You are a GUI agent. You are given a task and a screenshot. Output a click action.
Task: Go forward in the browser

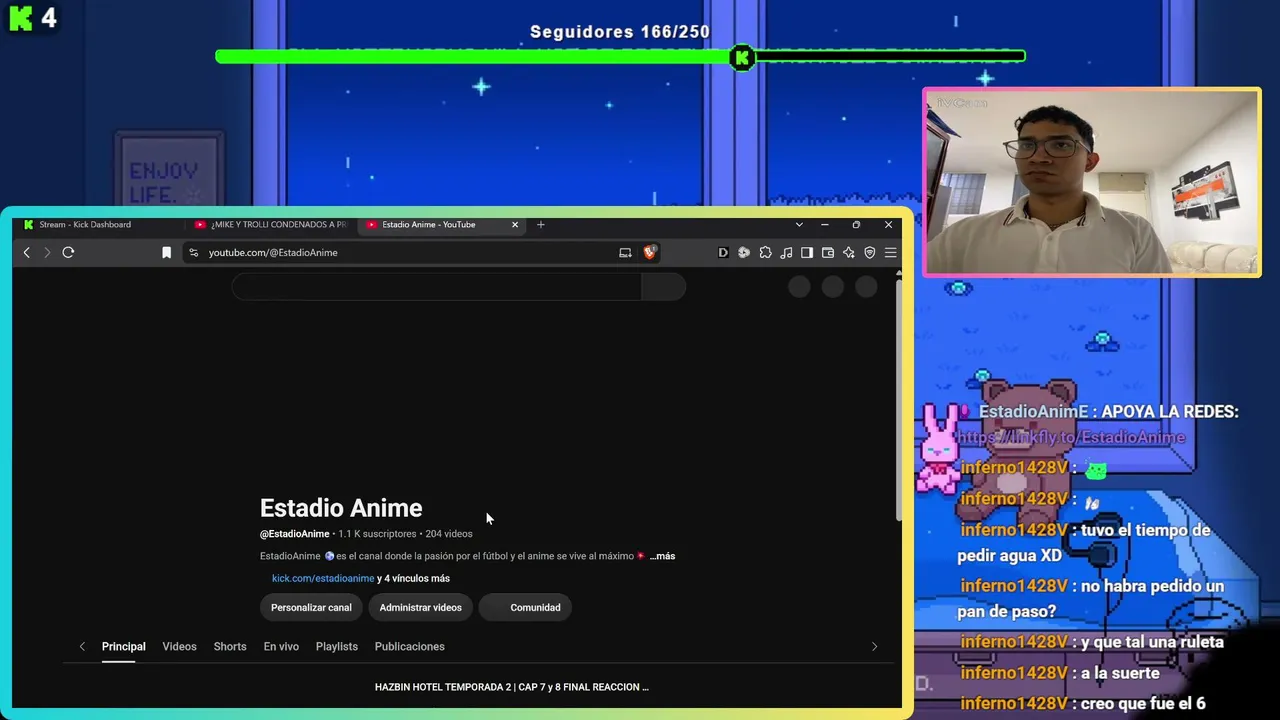click(46, 252)
